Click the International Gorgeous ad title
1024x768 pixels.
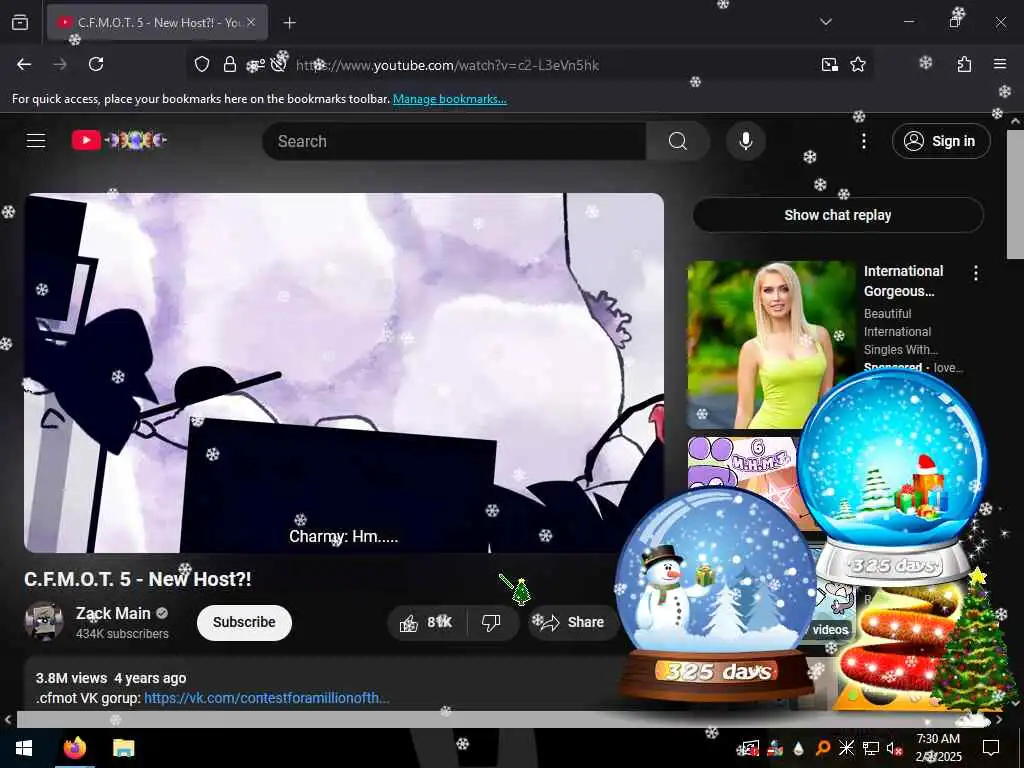[x=903, y=281]
